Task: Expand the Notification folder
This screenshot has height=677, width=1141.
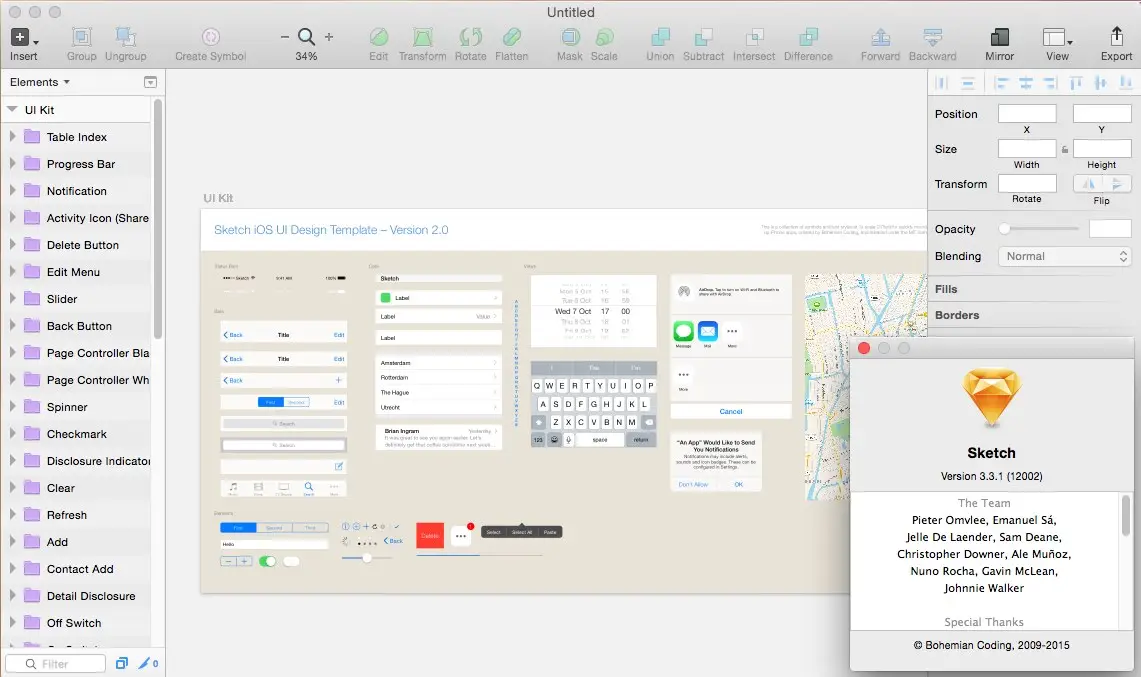Action: pos(12,191)
